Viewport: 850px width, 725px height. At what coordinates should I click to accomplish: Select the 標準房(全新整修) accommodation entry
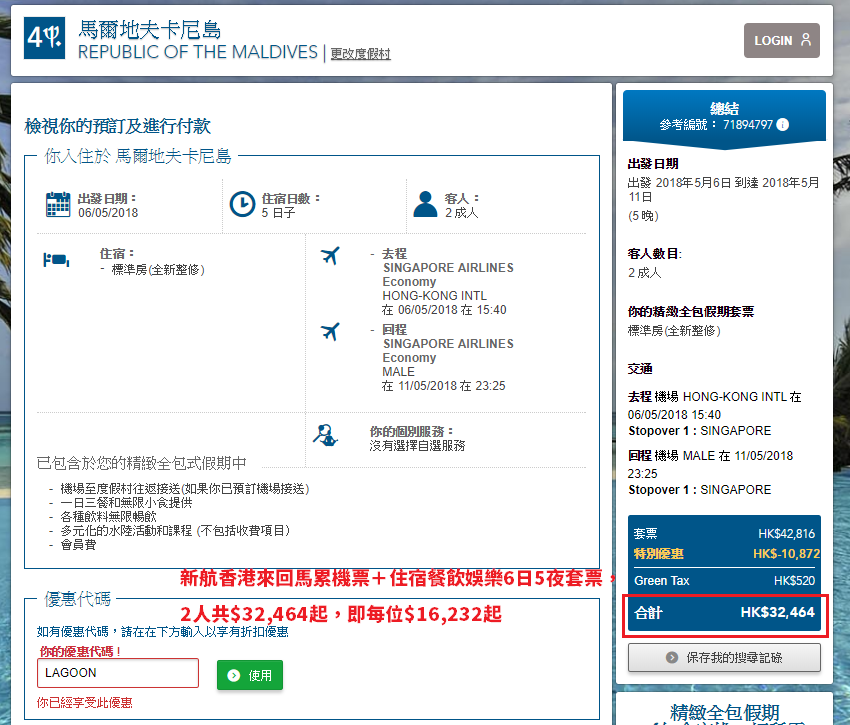(158, 270)
